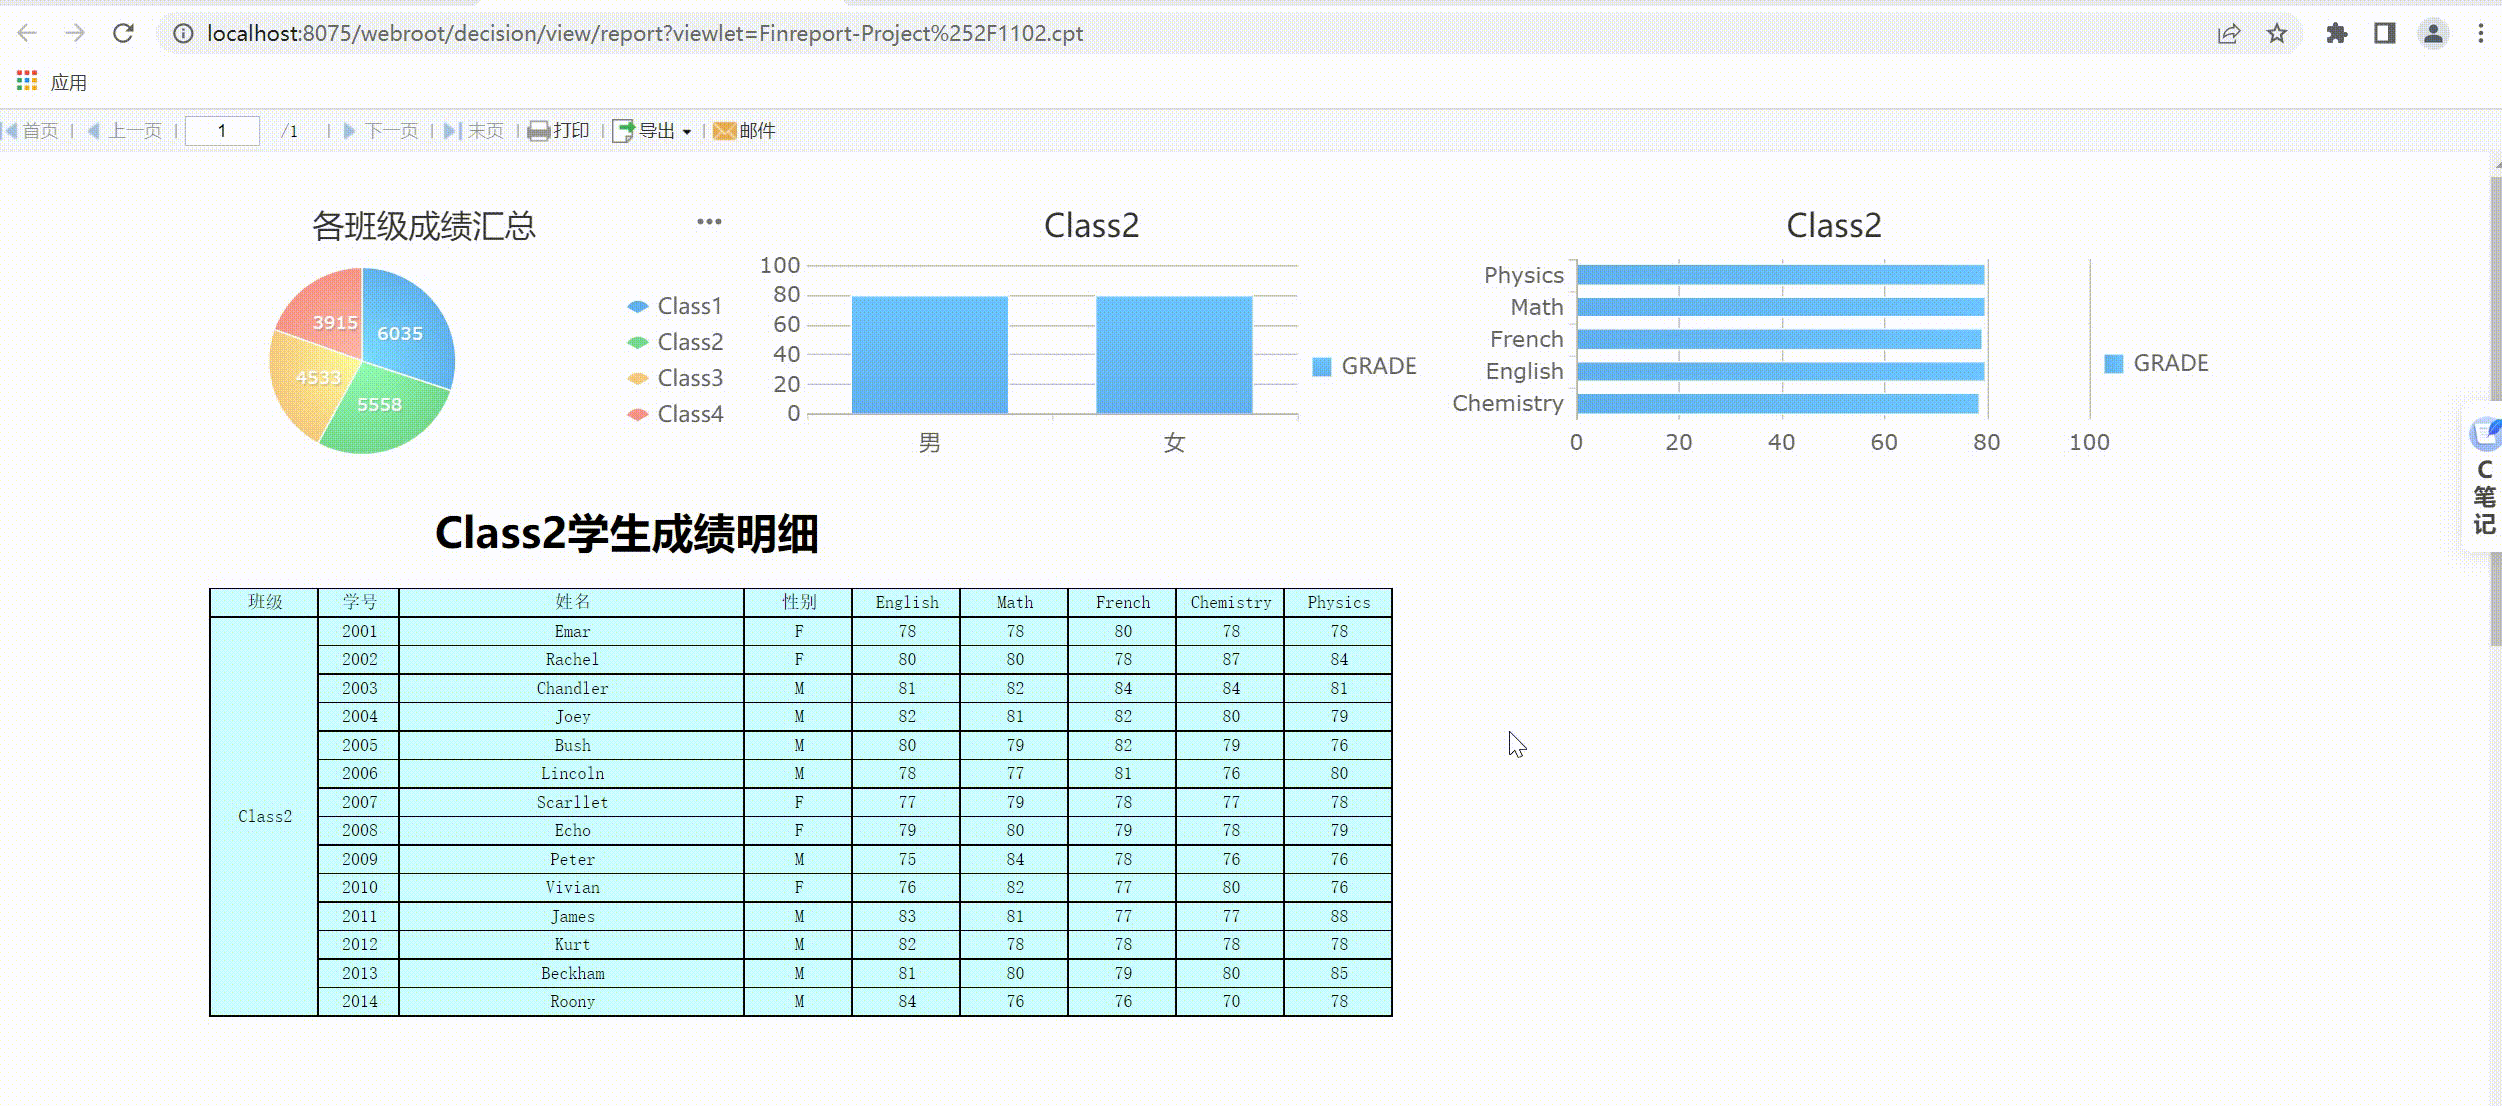The image size is (2502, 1106).
Task: Open the 应用 bookmarks bar item
Action: pyautogui.click(x=67, y=81)
